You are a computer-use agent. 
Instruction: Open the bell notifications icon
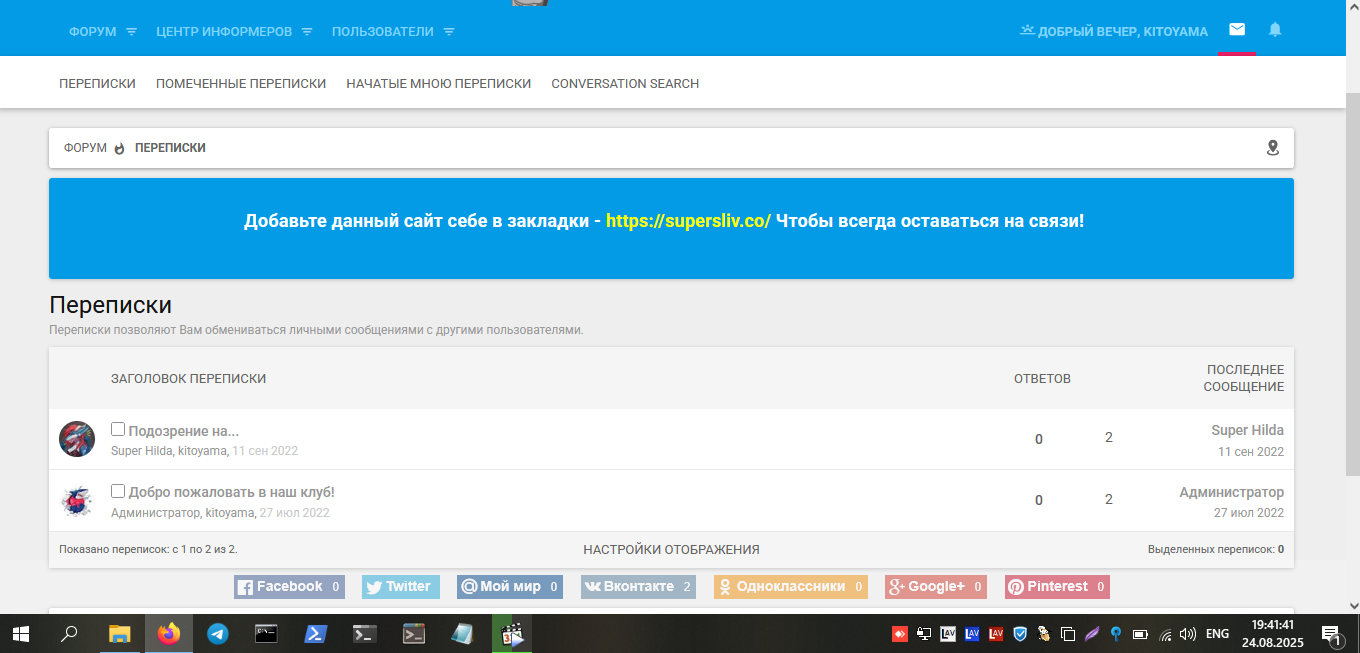click(1275, 30)
